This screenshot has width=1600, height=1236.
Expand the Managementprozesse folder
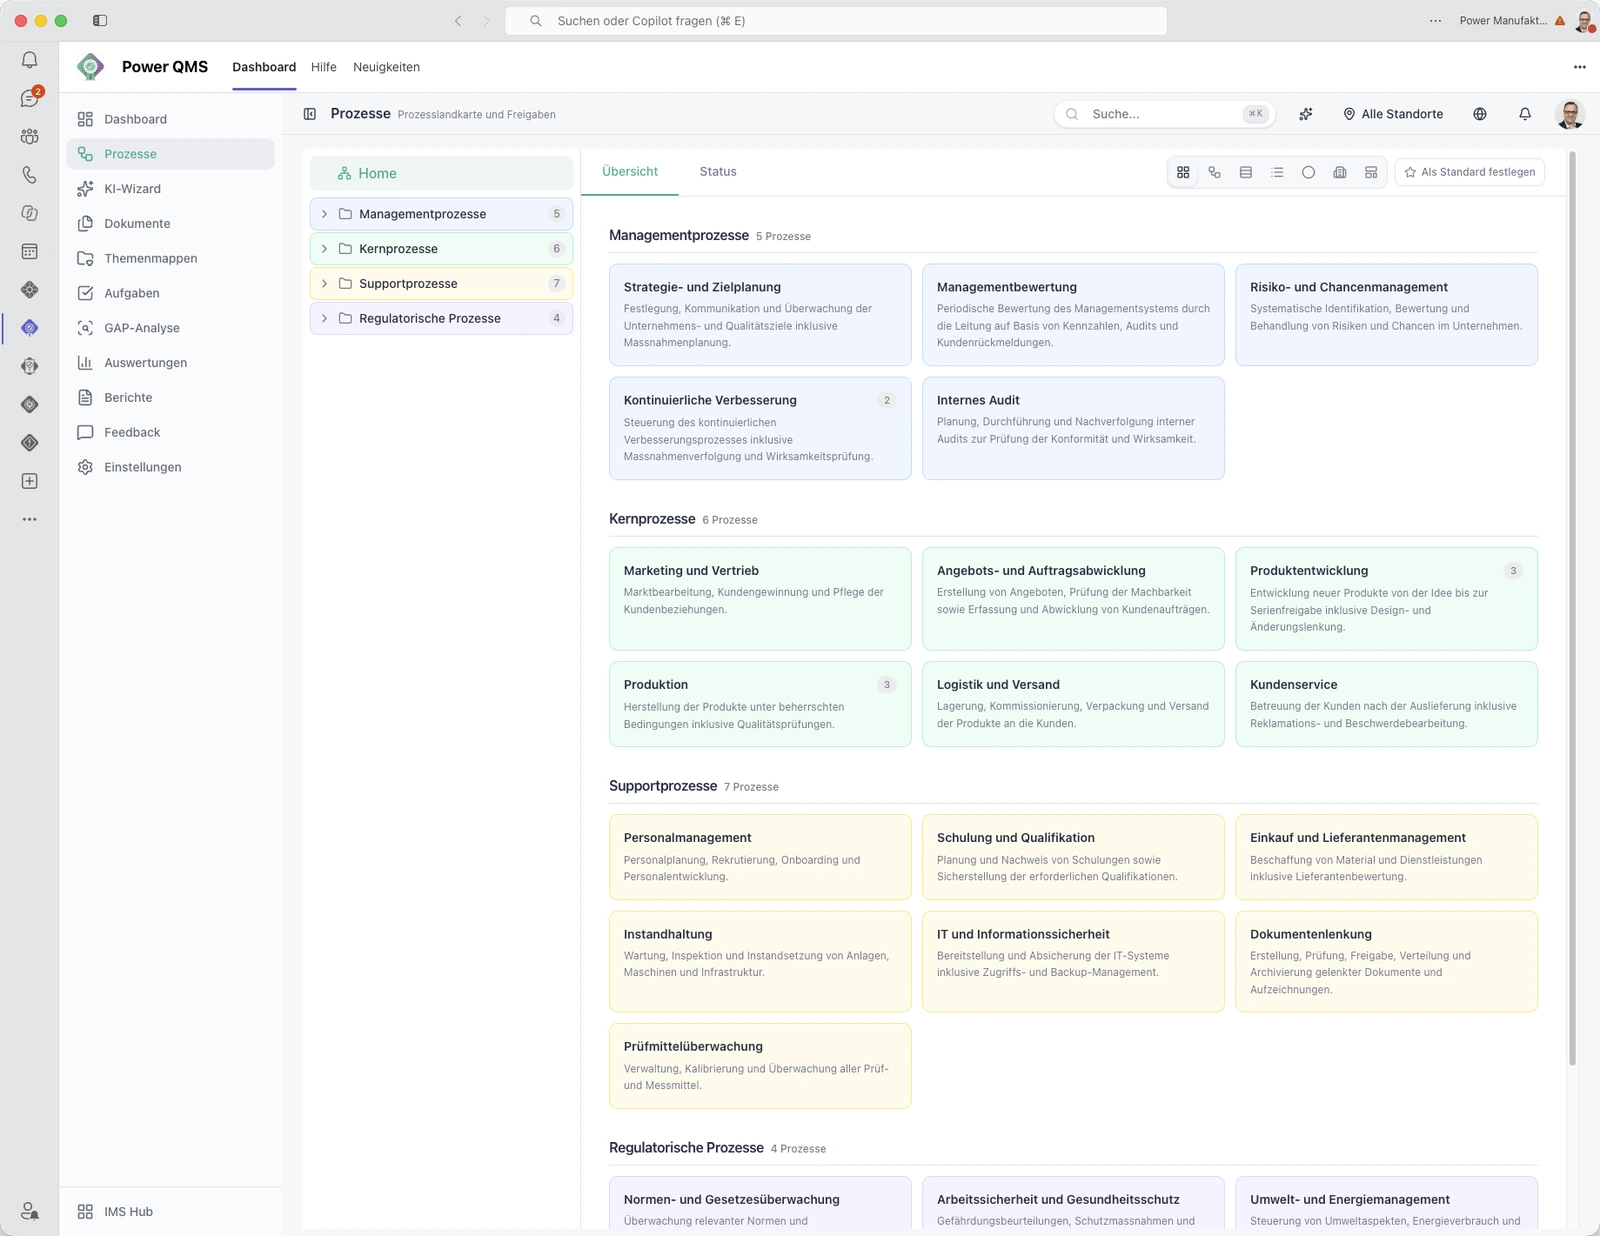coord(324,214)
